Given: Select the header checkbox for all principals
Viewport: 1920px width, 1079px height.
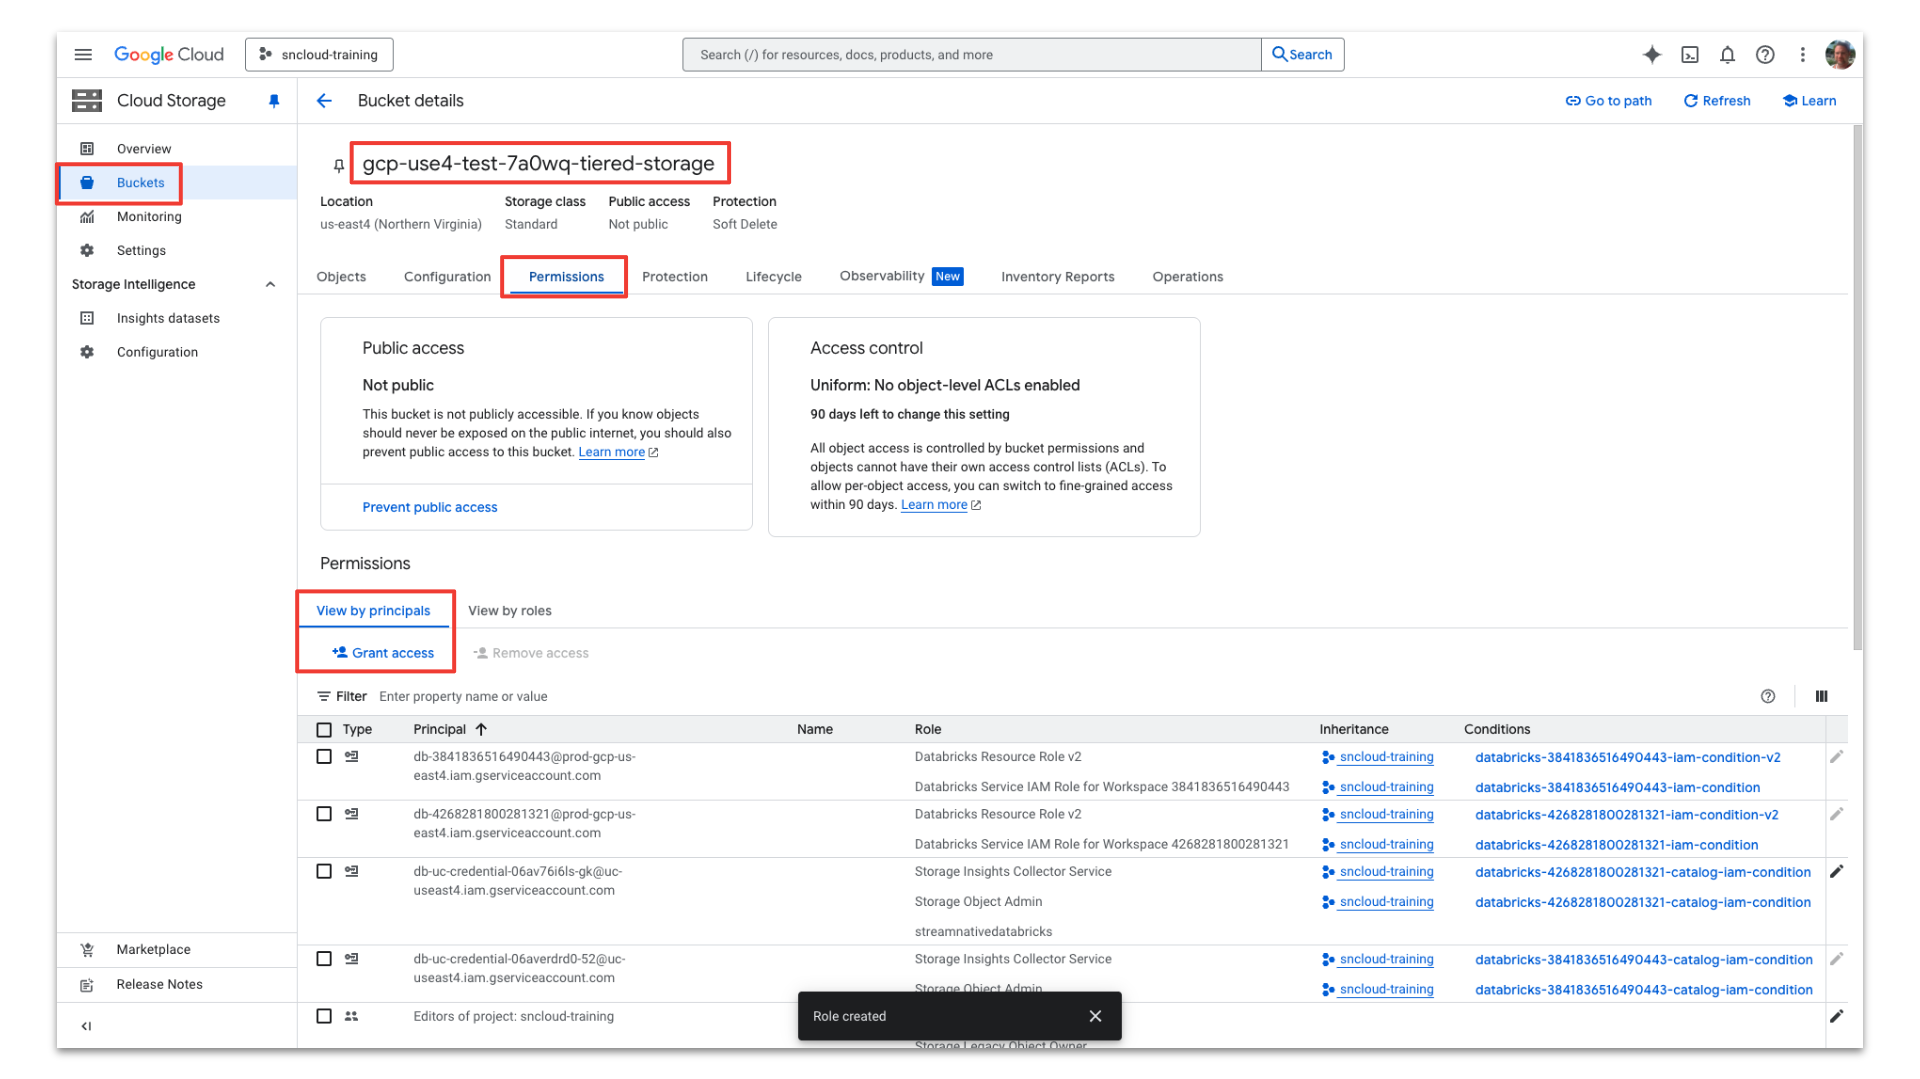Looking at the screenshot, I should click(324, 730).
